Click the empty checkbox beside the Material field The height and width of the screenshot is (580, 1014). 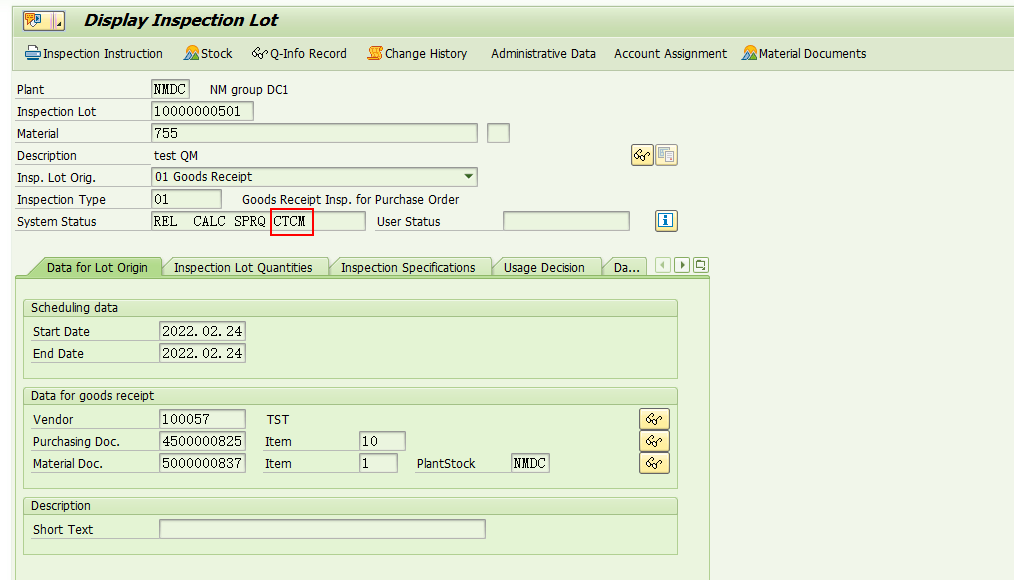[x=497, y=132]
